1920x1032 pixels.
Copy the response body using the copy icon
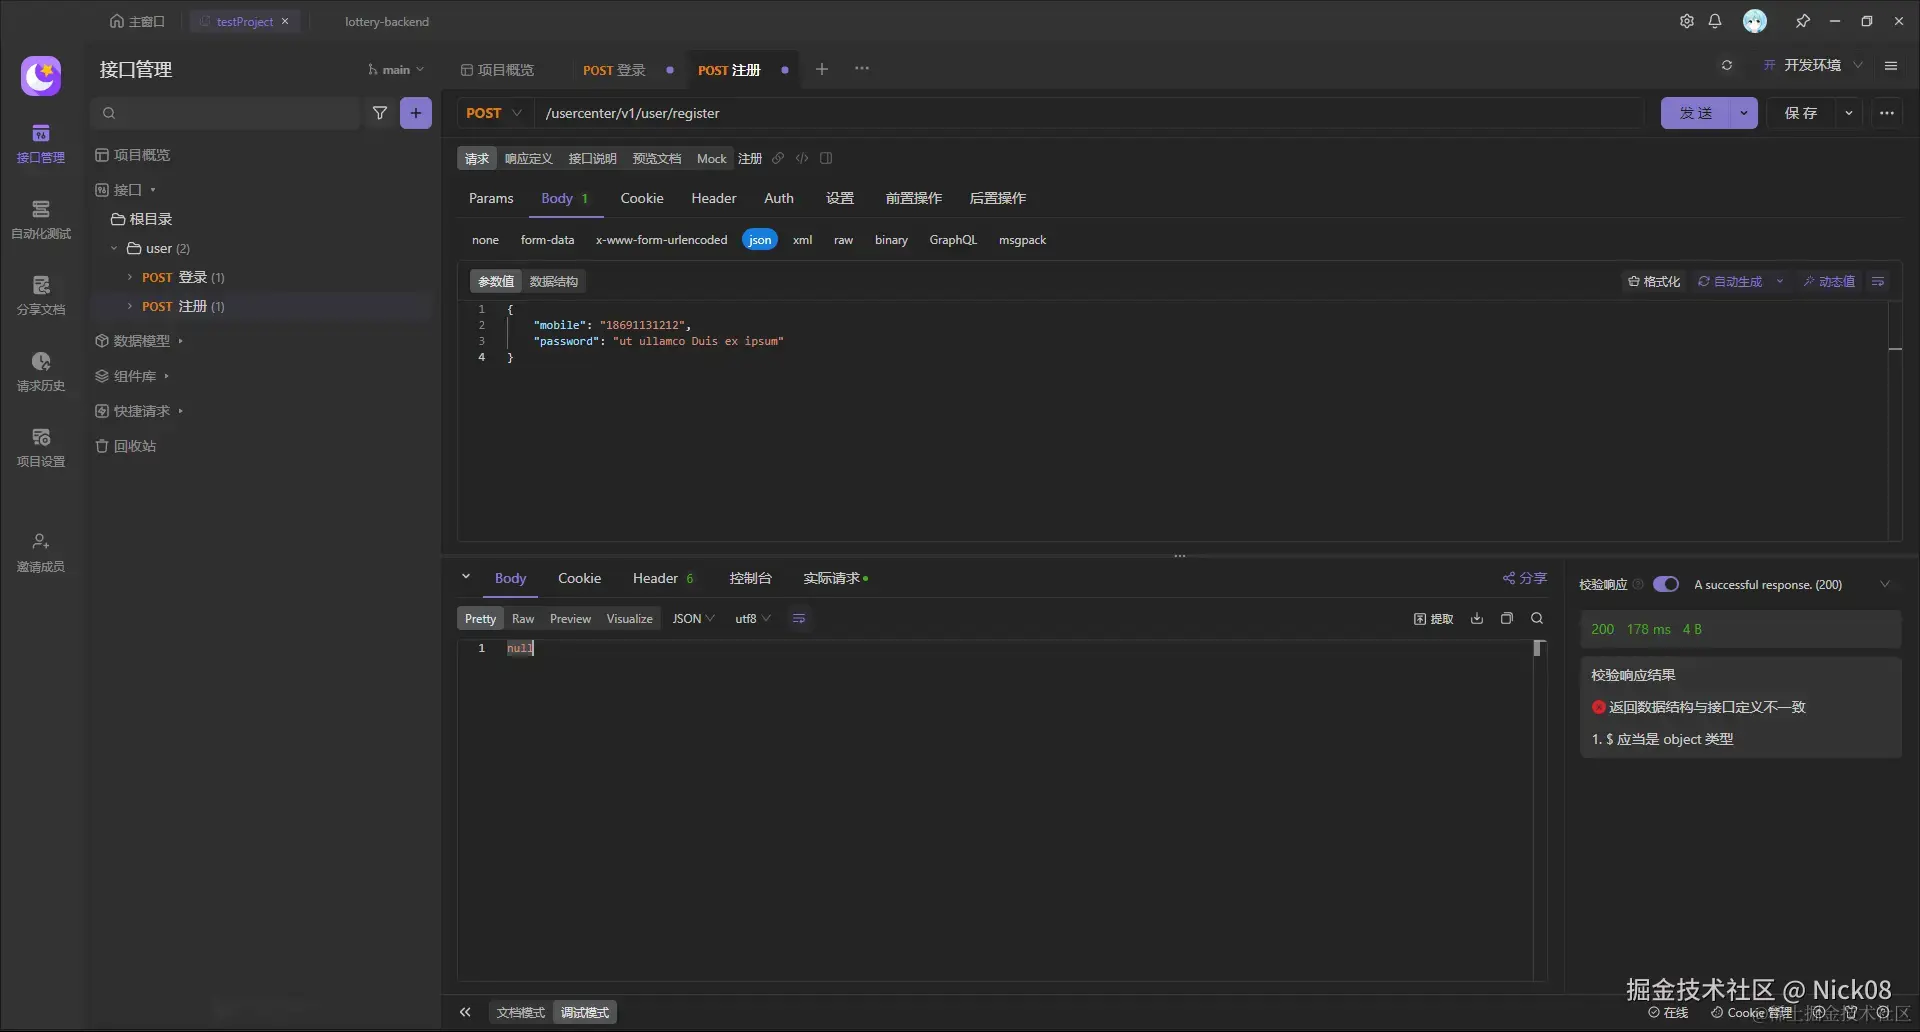1507,619
